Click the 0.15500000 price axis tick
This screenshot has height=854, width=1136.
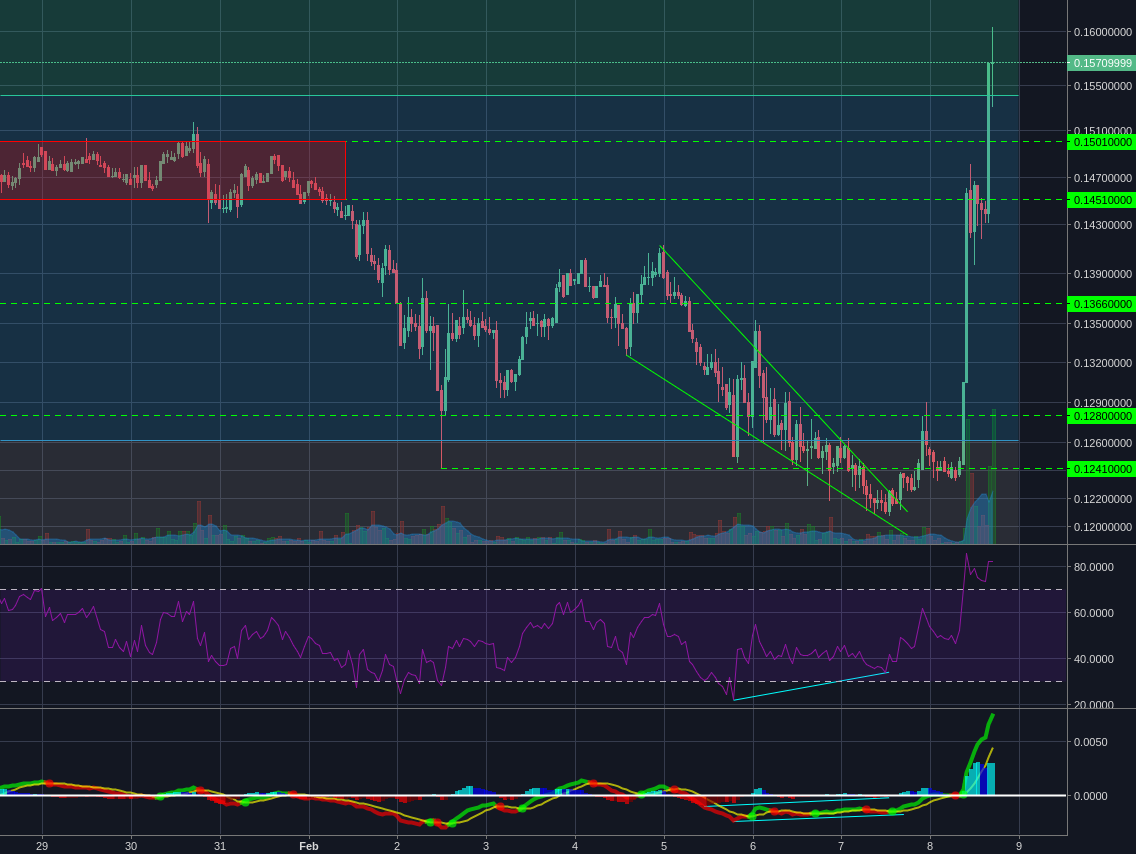[x=1103, y=85]
